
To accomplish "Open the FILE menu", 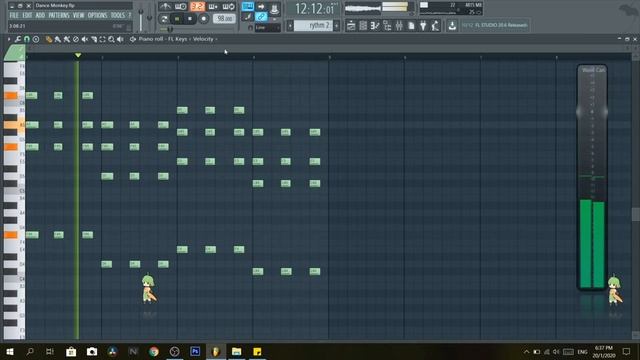I will coord(13,16).
